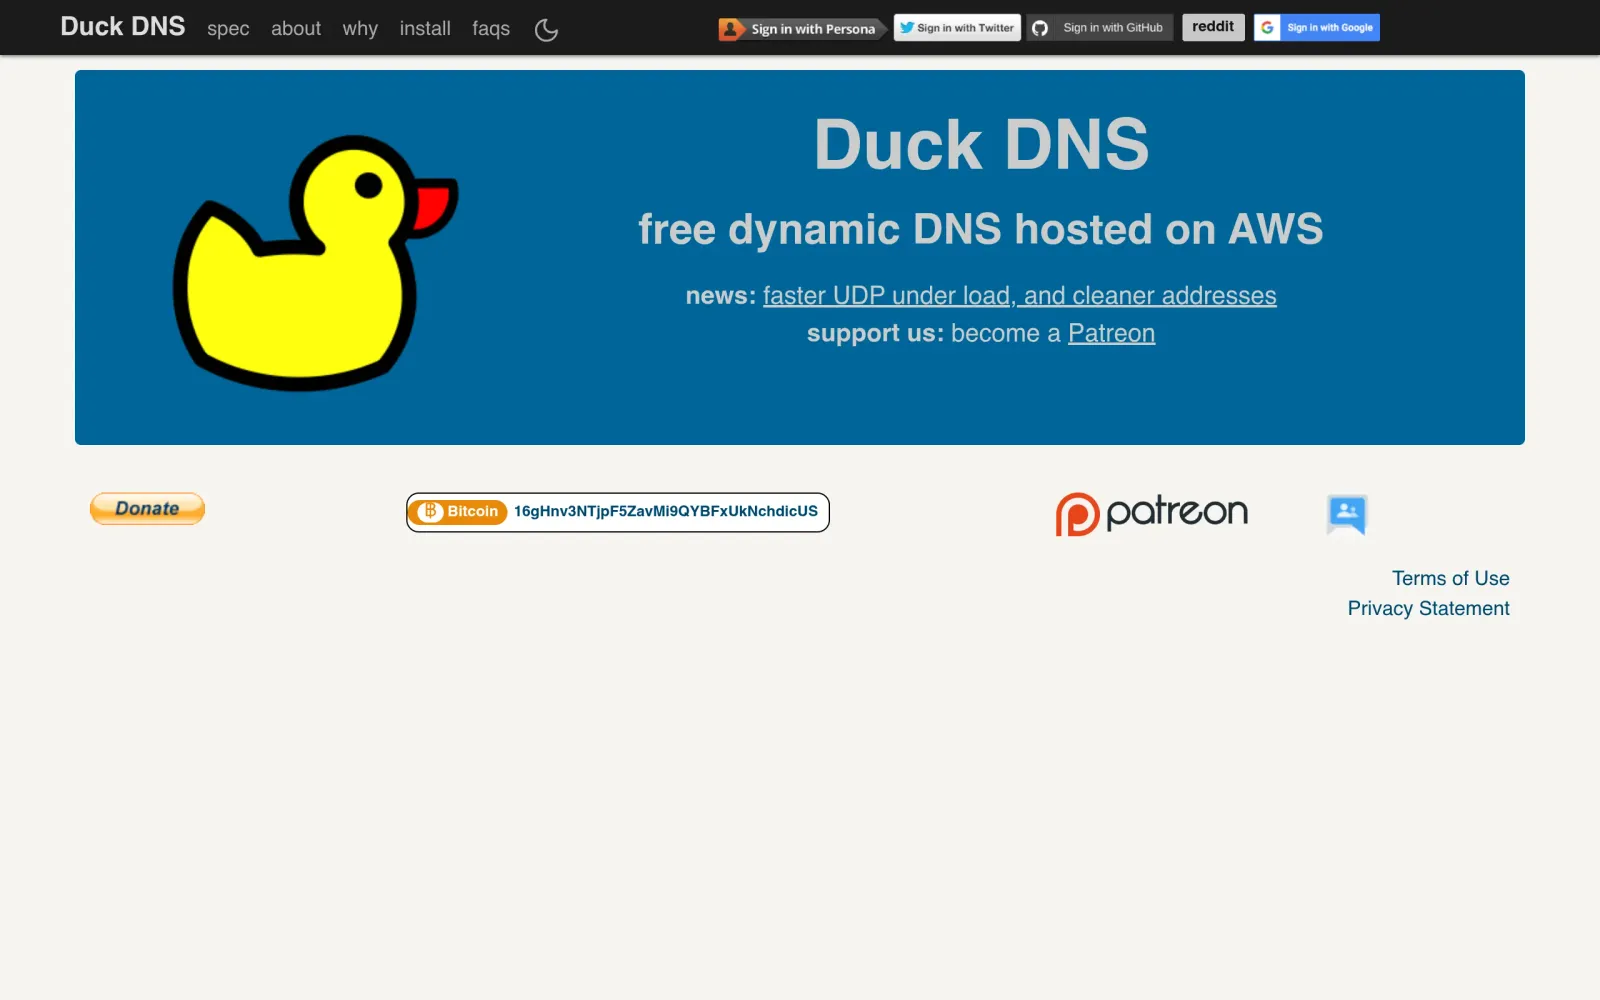
Task: Open news link about faster UDP under load
Action: [x=1020, y=296]
